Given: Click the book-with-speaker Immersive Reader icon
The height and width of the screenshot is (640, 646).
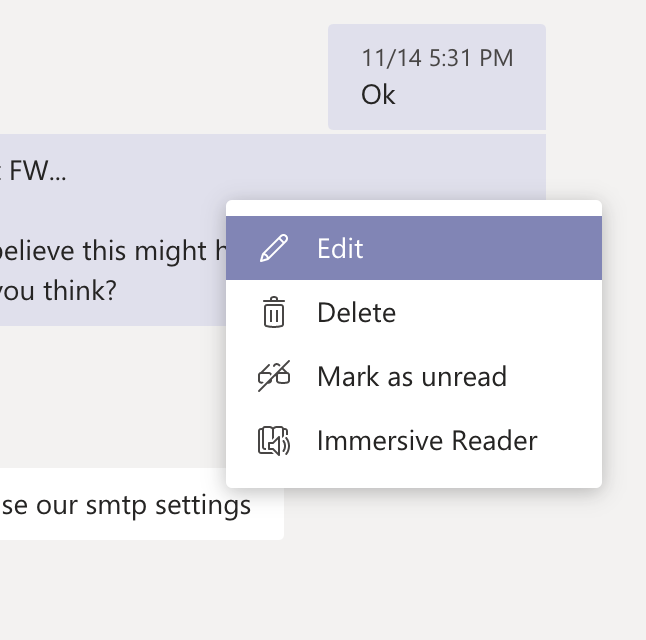Looking at the screenshot, I should [x=273, y=441].
